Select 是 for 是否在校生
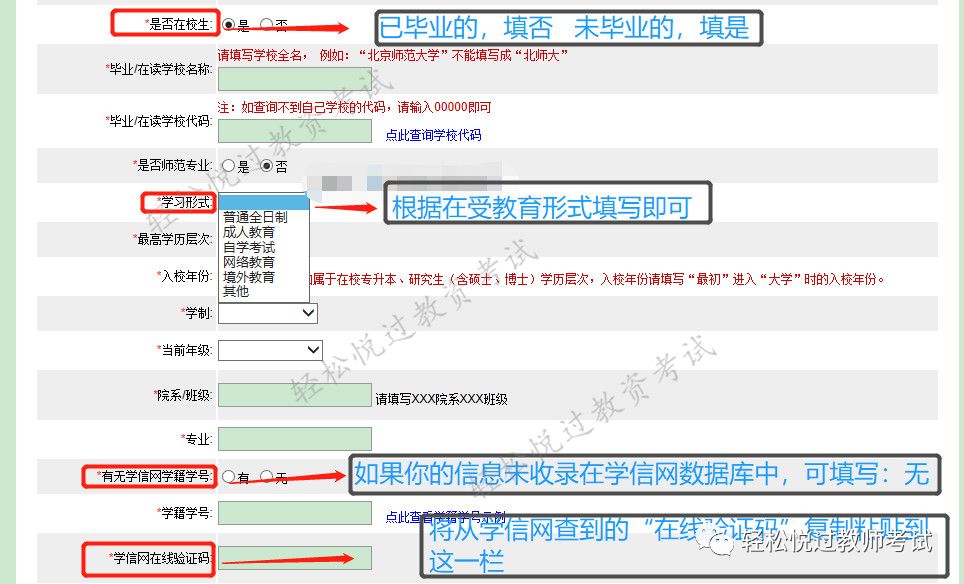964x584 pixels. [229, 25]
